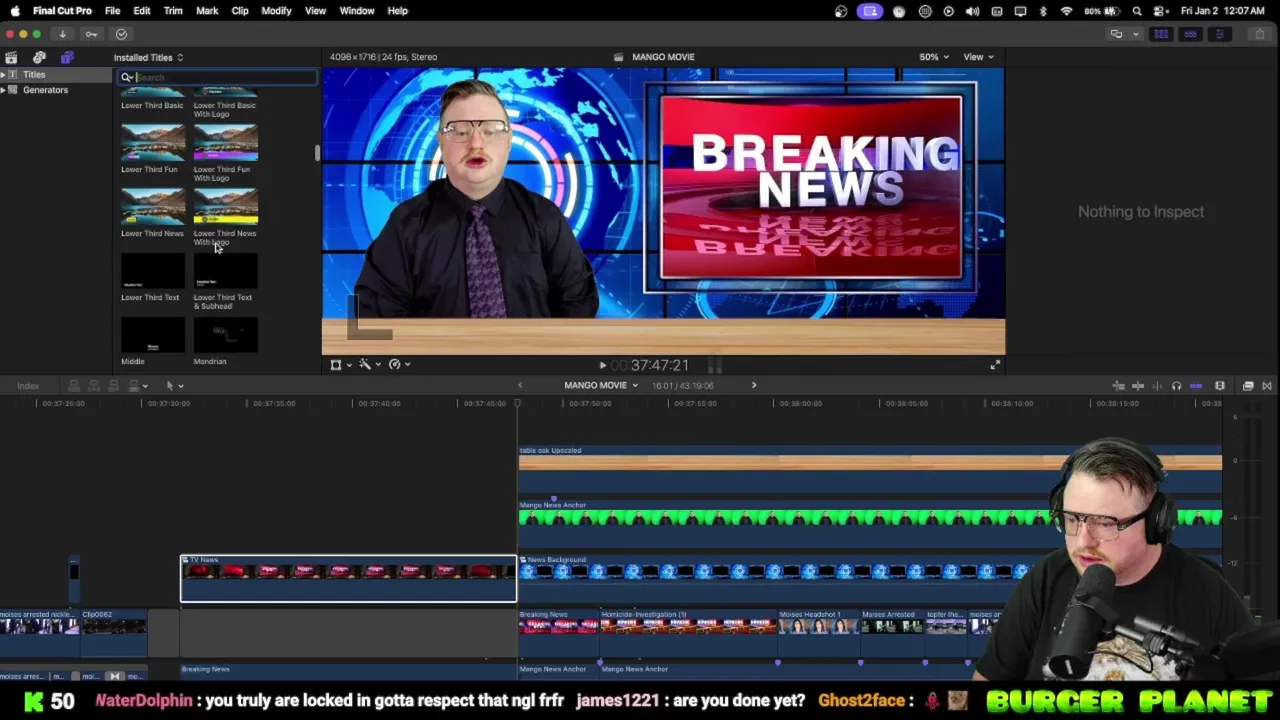Toggle the Timeline panel layout button
The image size is (1280, 720).
pyautogui.click(x=1190, y=34)
